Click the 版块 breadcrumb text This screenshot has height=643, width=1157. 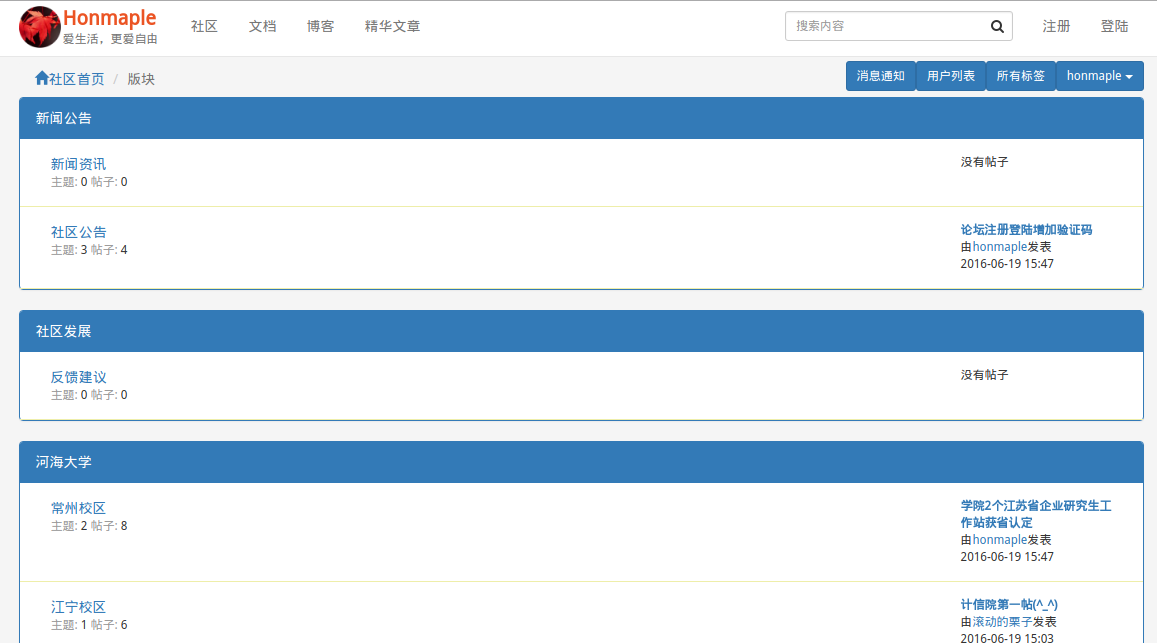click(x=141, y=79)
